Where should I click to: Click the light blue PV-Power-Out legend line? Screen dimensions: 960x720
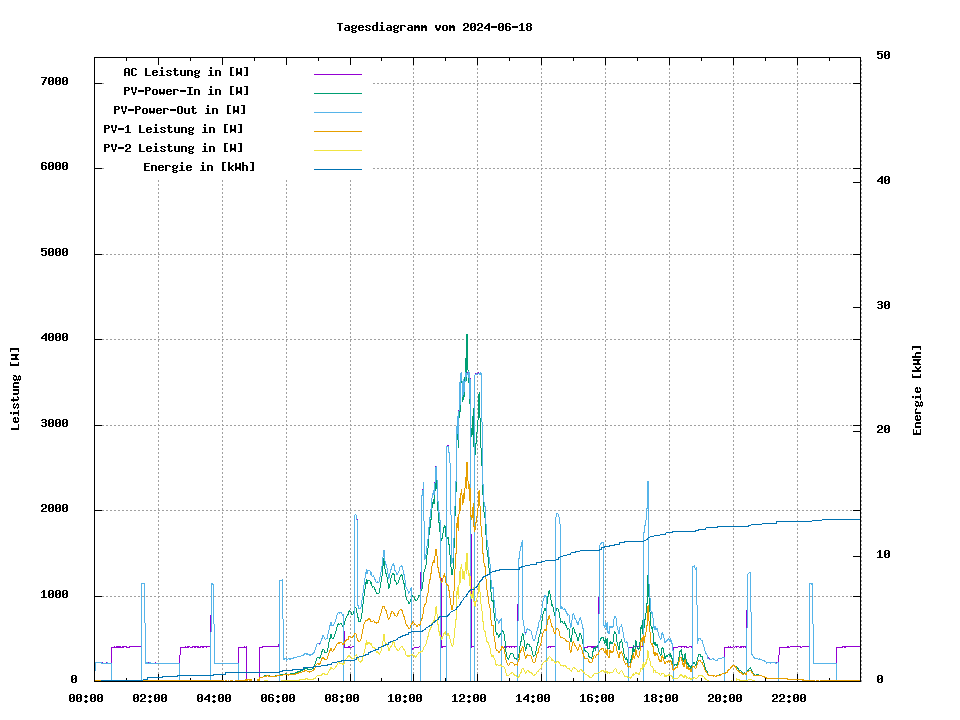click(x=337, y=112)
